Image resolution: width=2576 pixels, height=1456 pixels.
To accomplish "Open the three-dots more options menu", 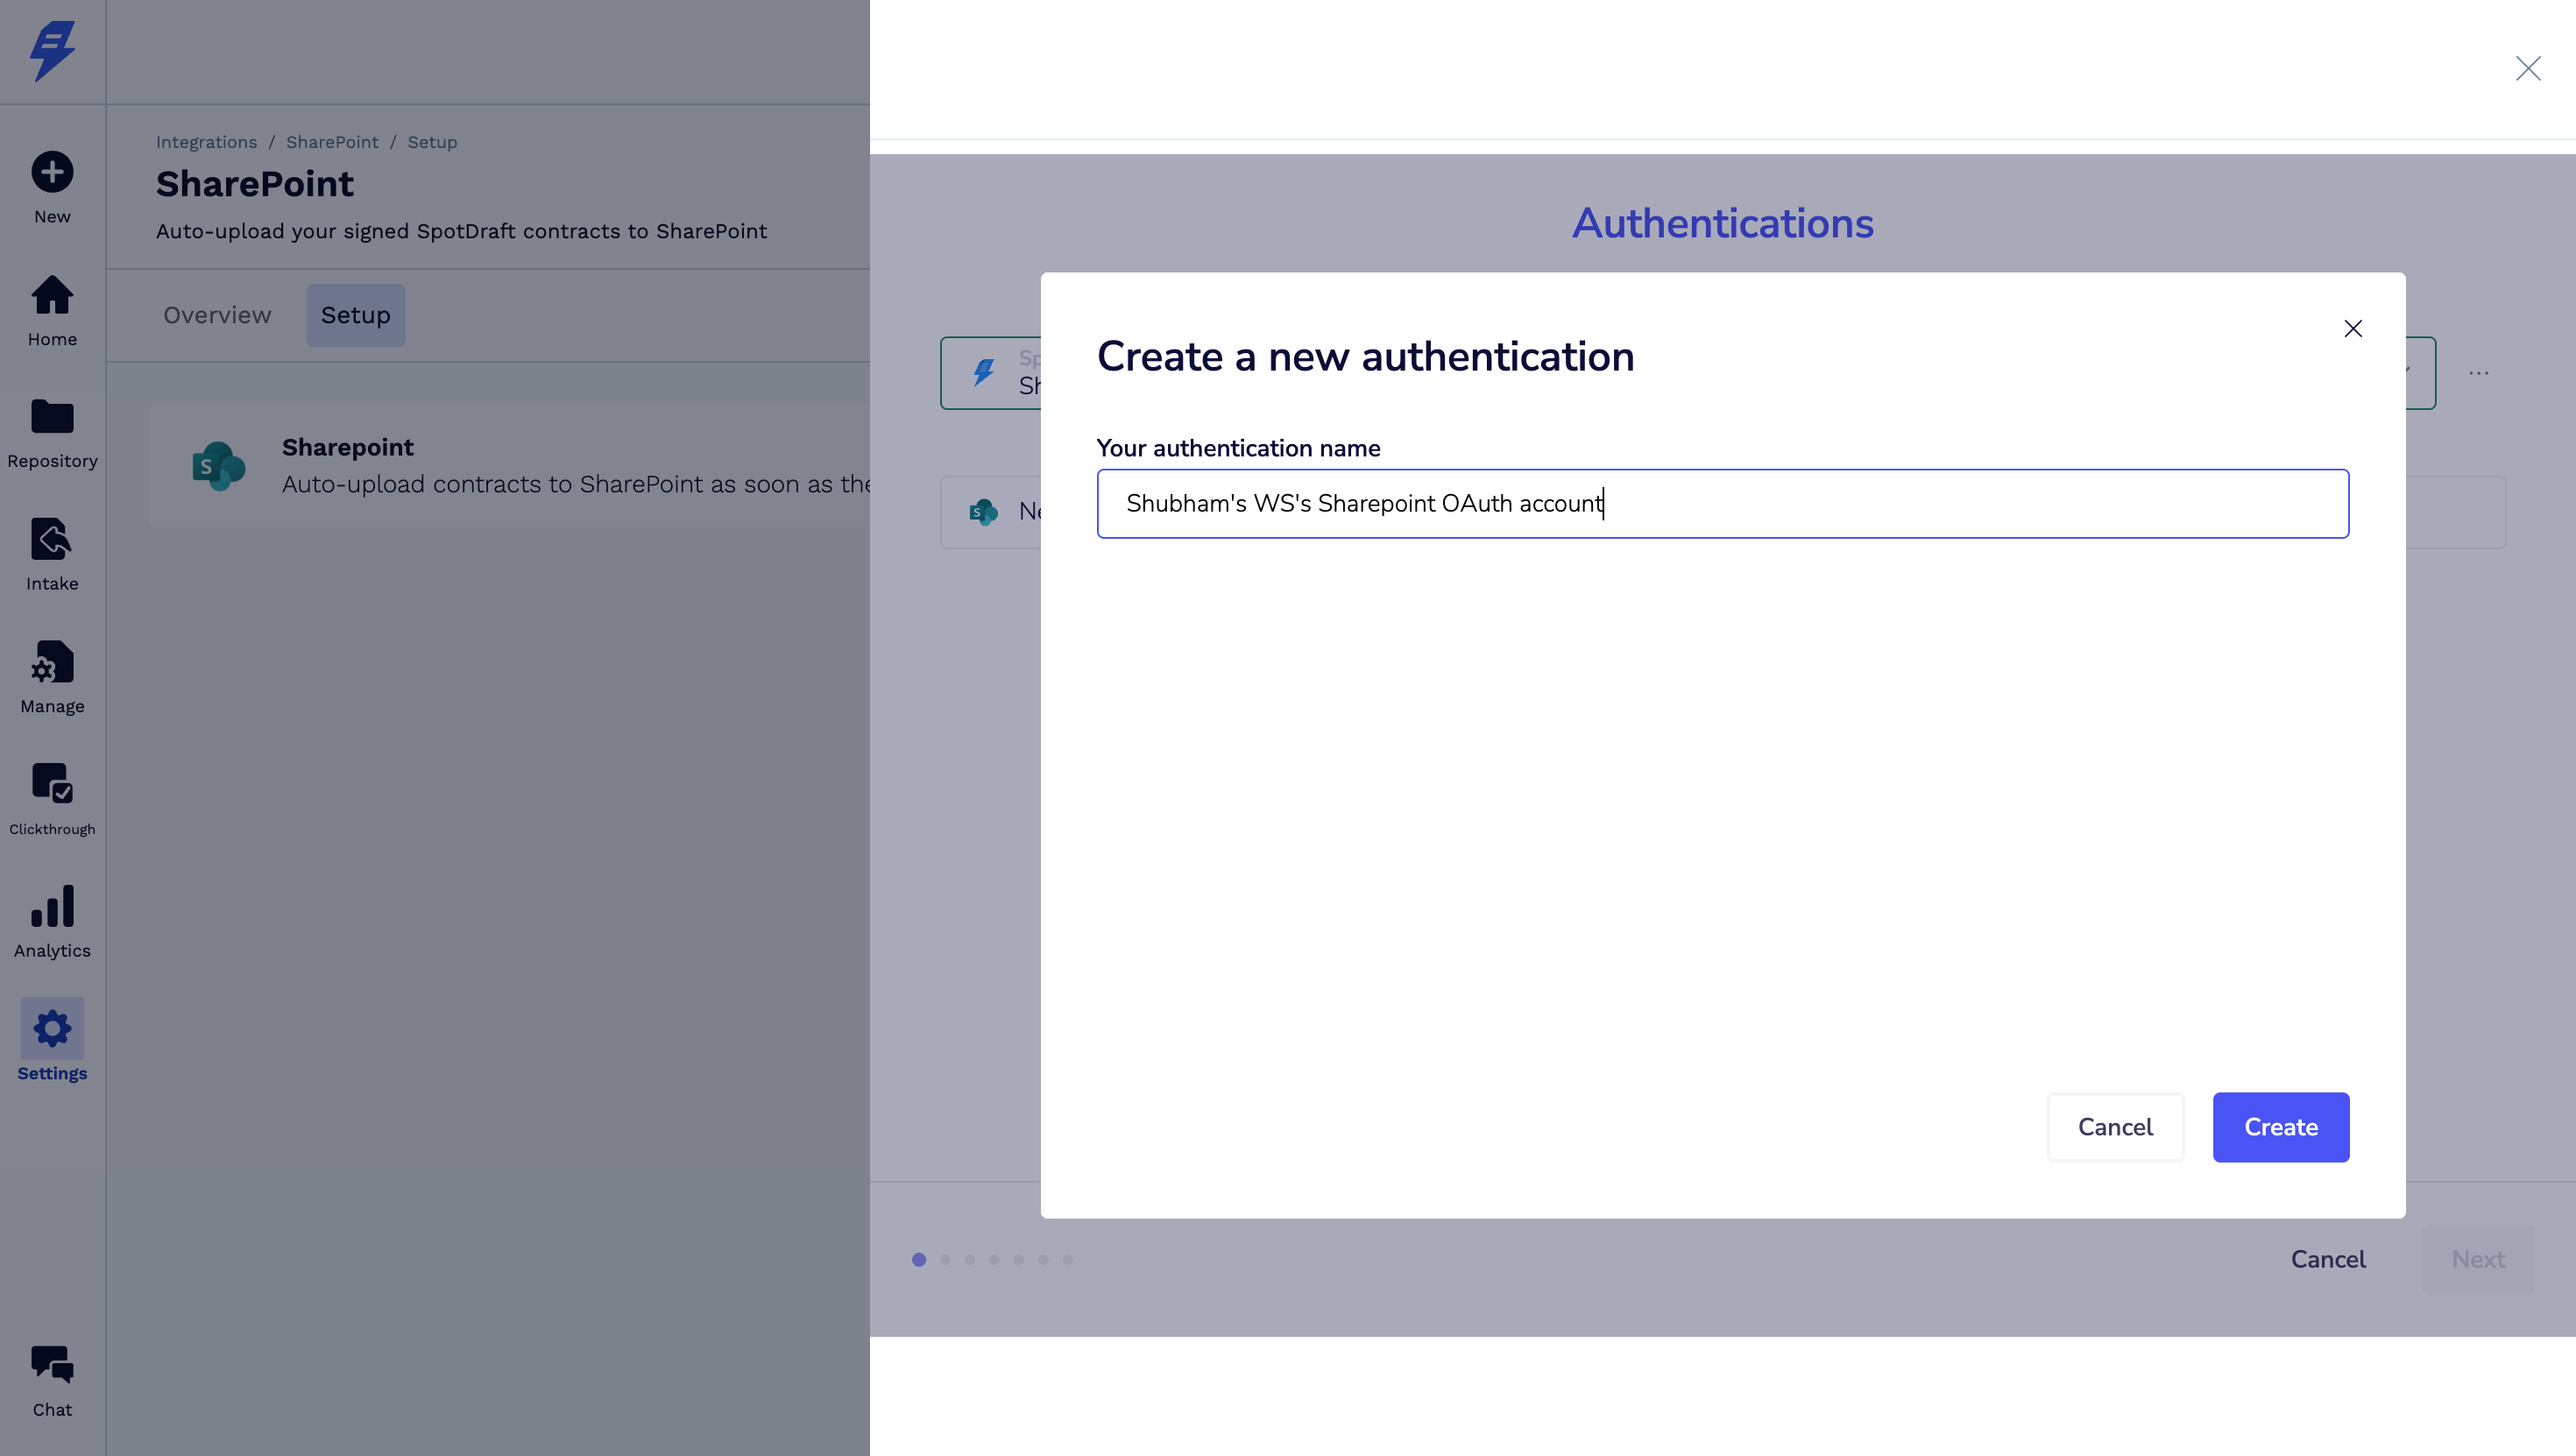I will tap(2478, 373).
